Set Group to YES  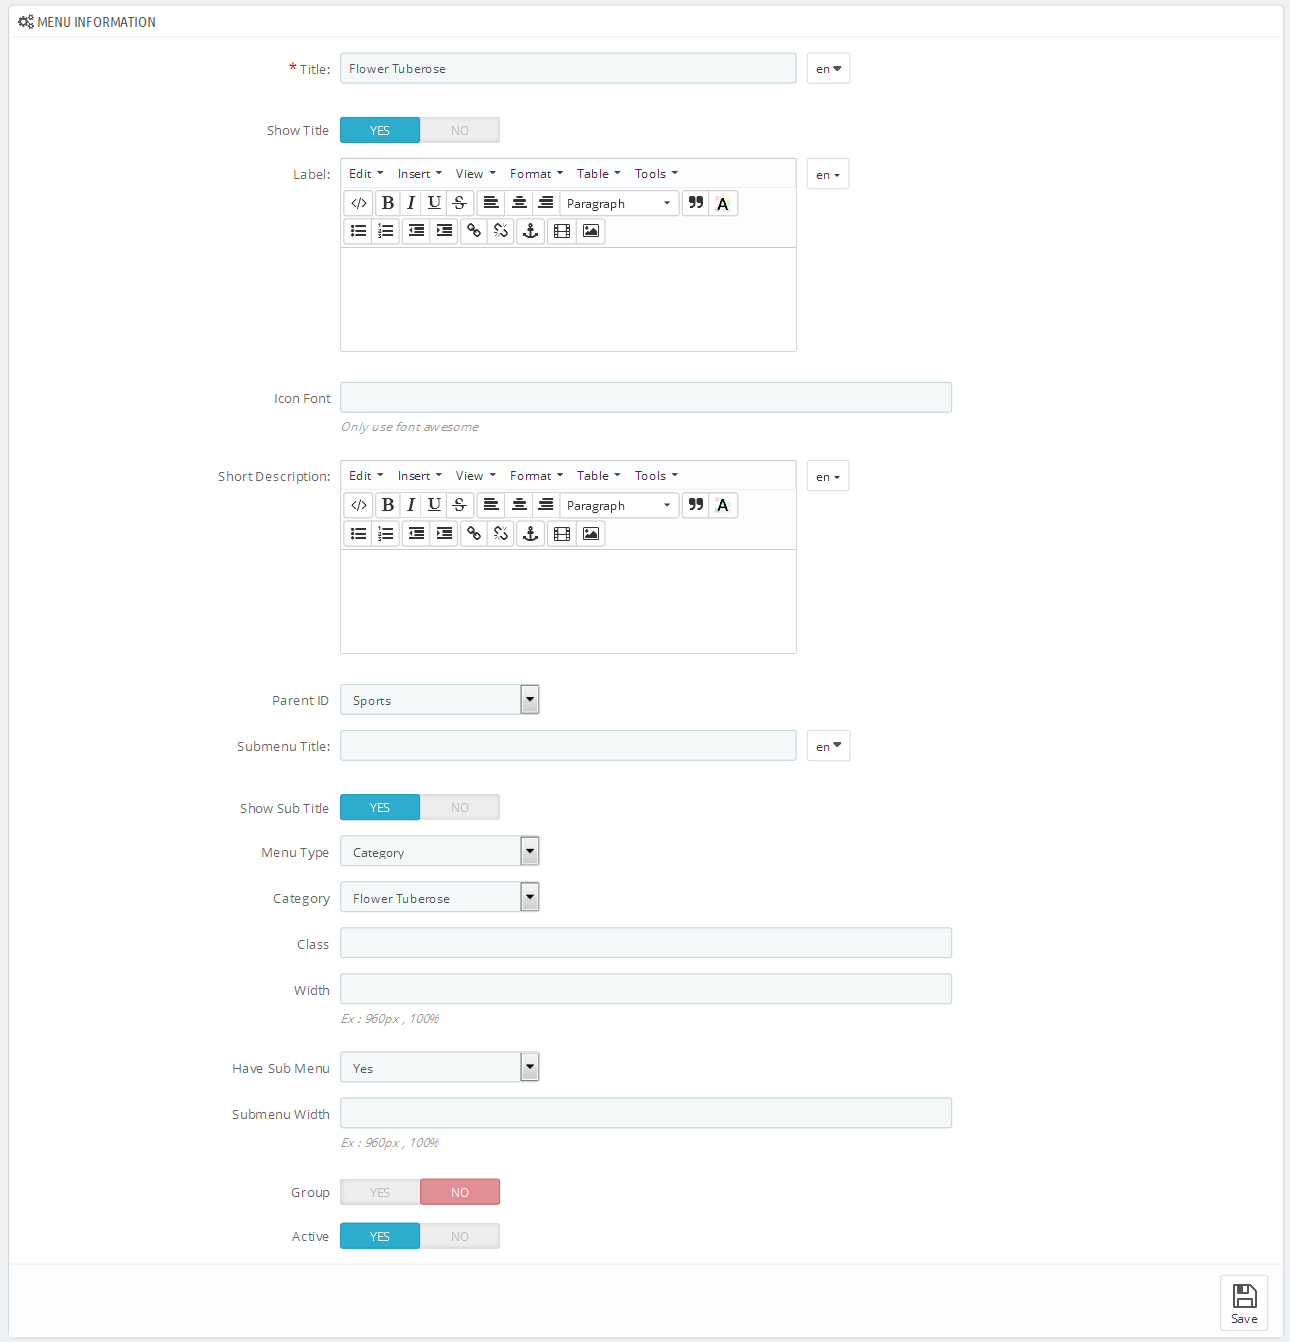coord(380,1192)
